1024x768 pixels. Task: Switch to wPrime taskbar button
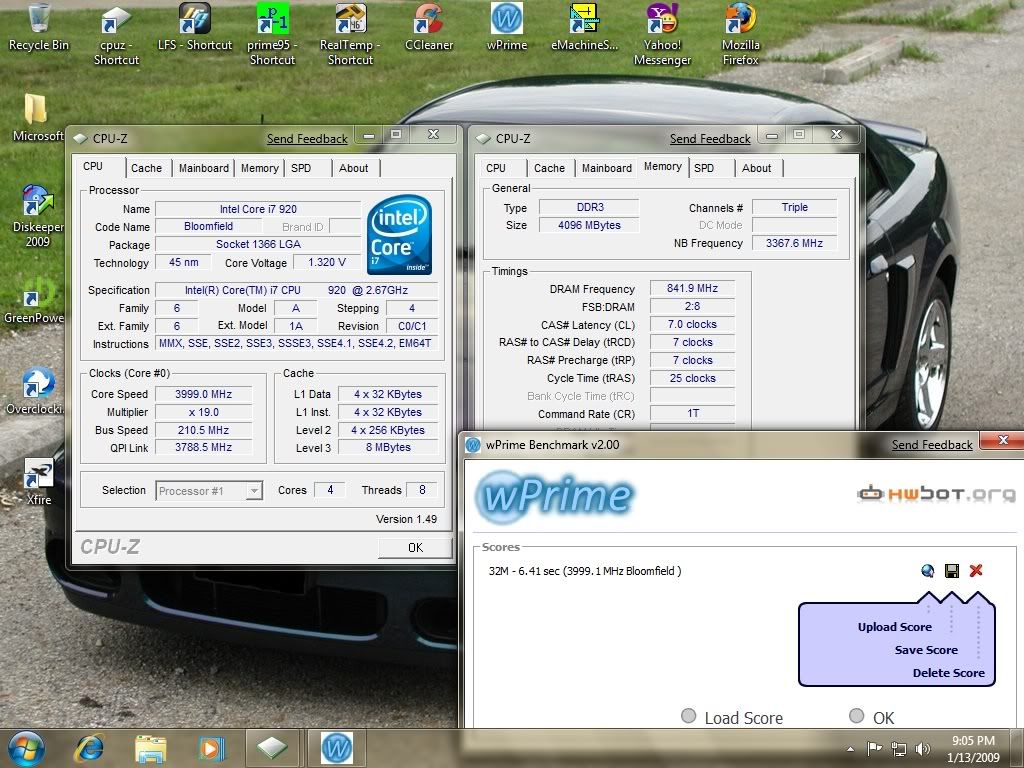click(x=337, y=748)
